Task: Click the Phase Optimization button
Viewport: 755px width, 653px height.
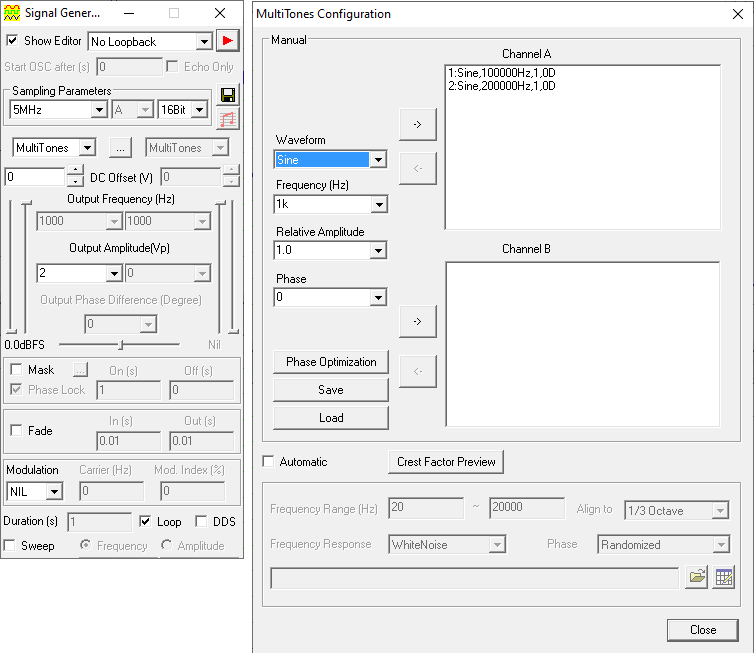Action: click(331, 362)
